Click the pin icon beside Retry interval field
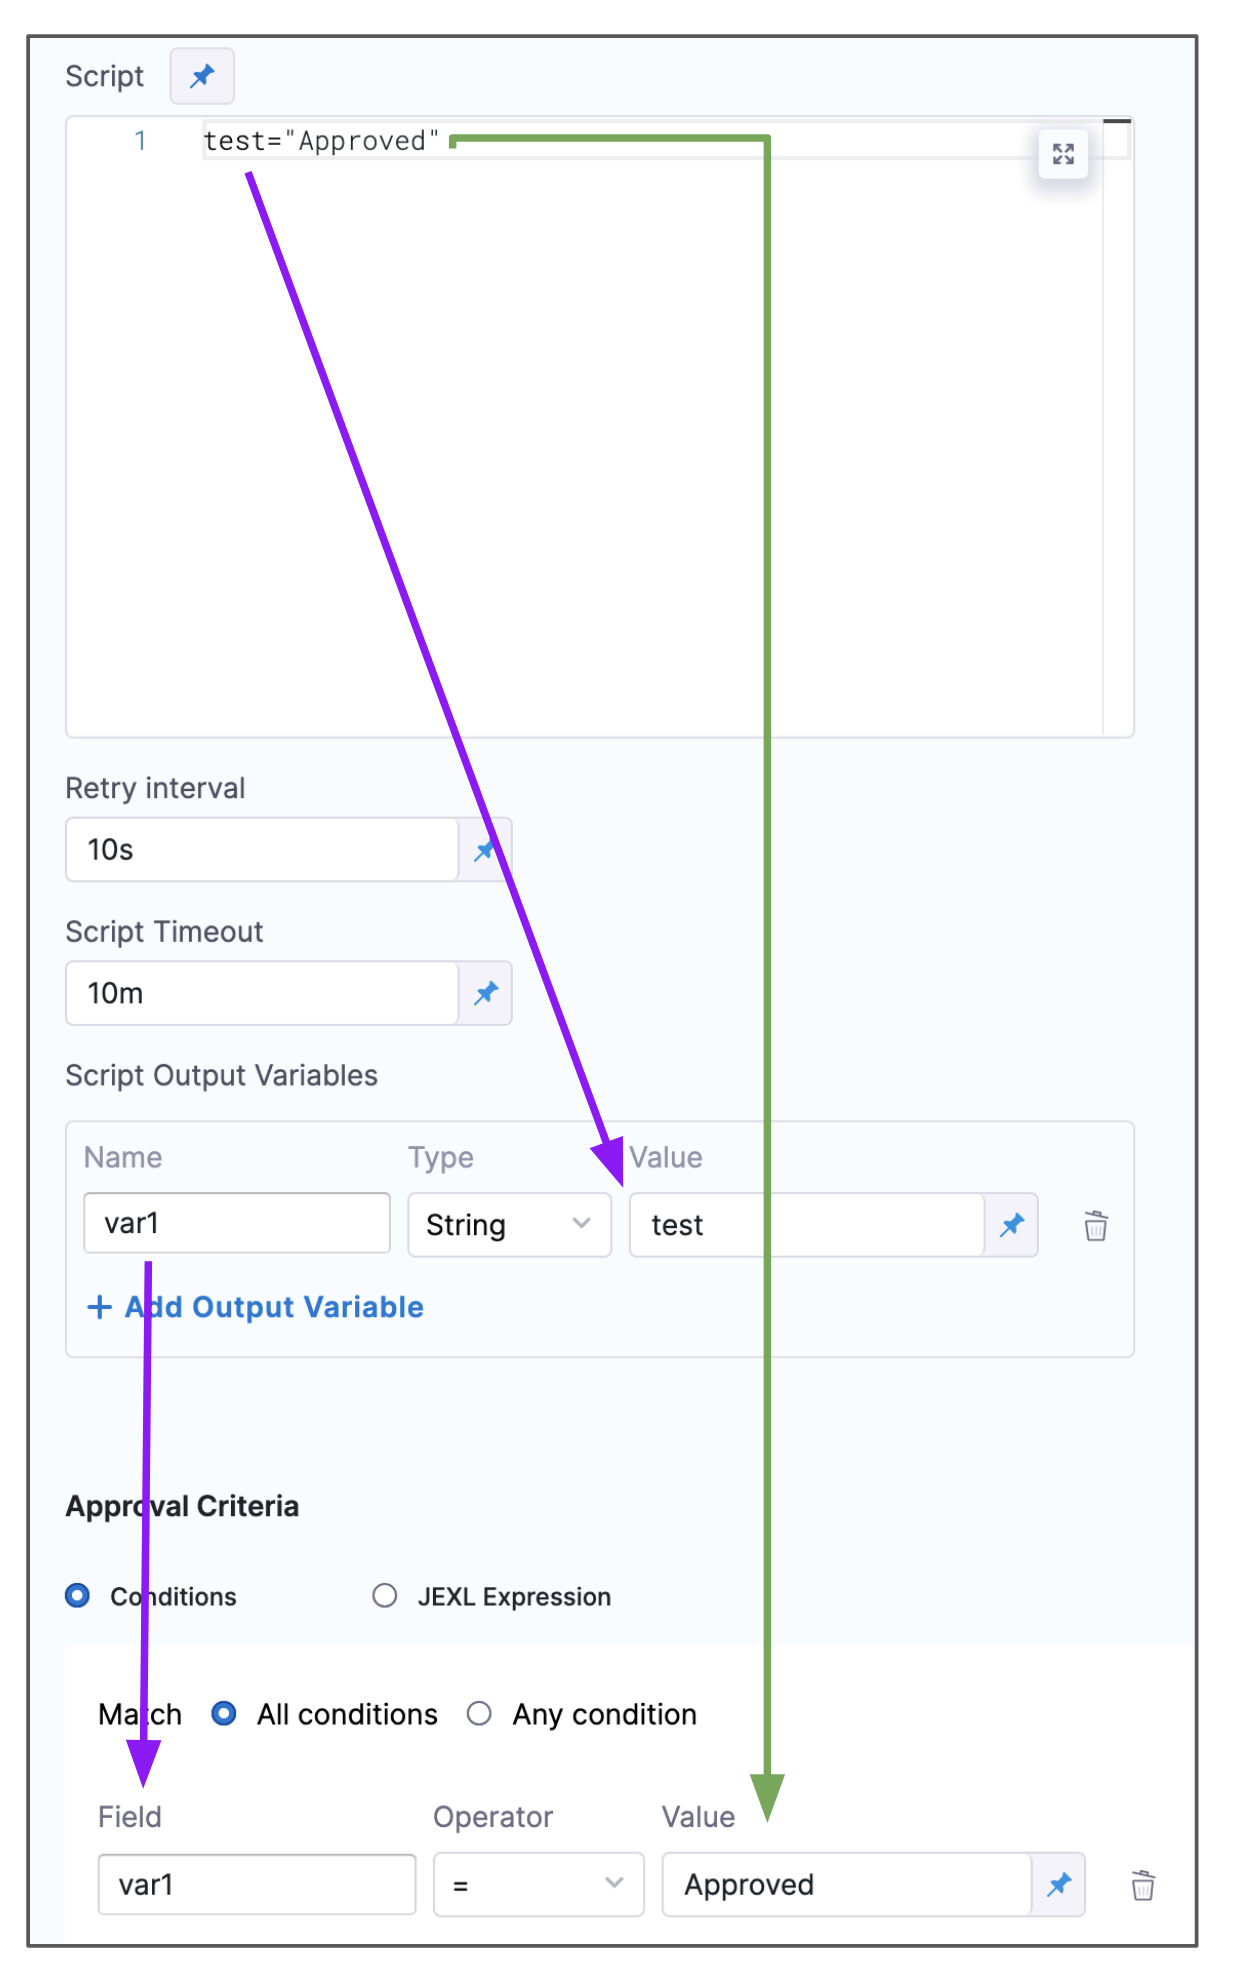1238x1986 pixels. point(485,850)
